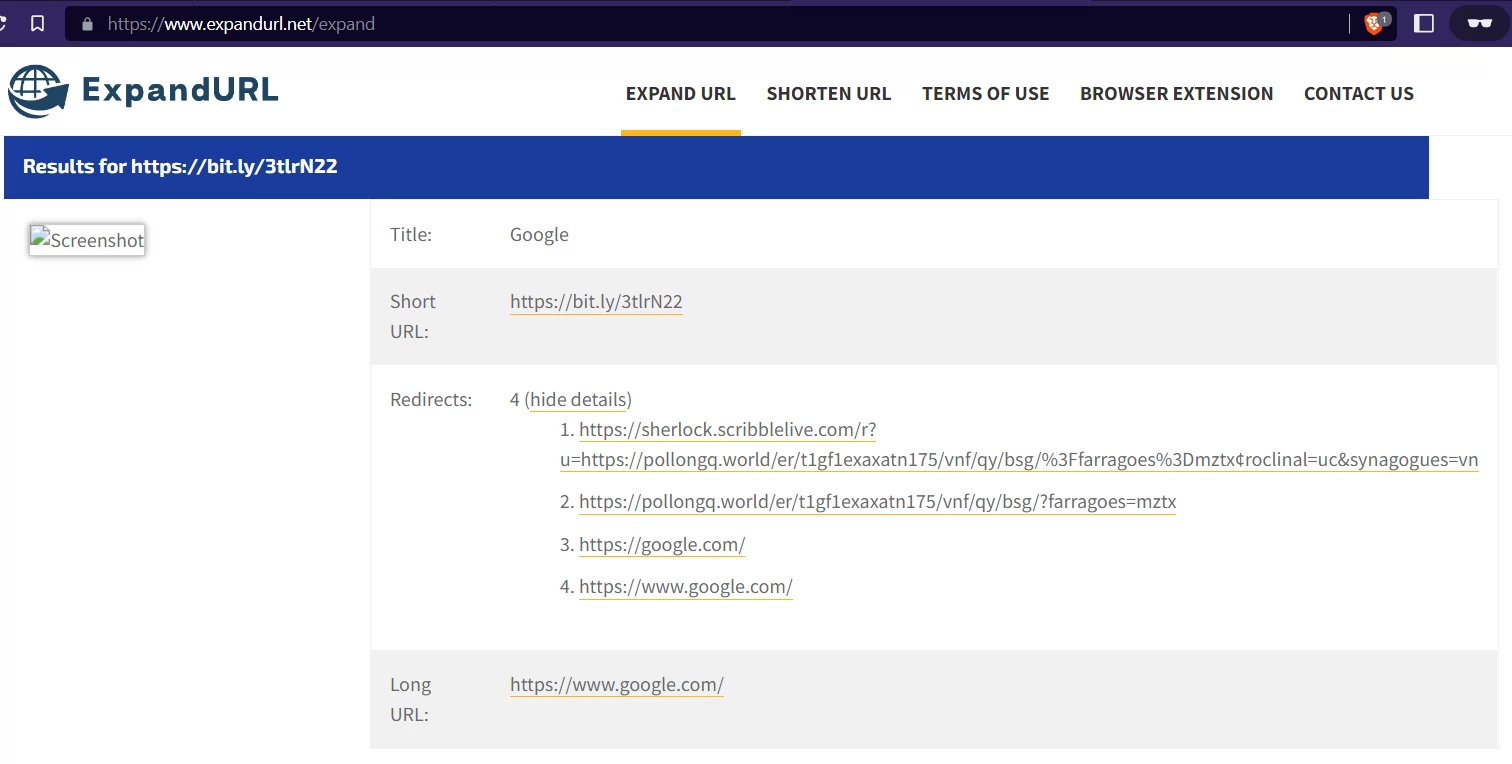
Task: Click the page reload icon
Action: 3,24
